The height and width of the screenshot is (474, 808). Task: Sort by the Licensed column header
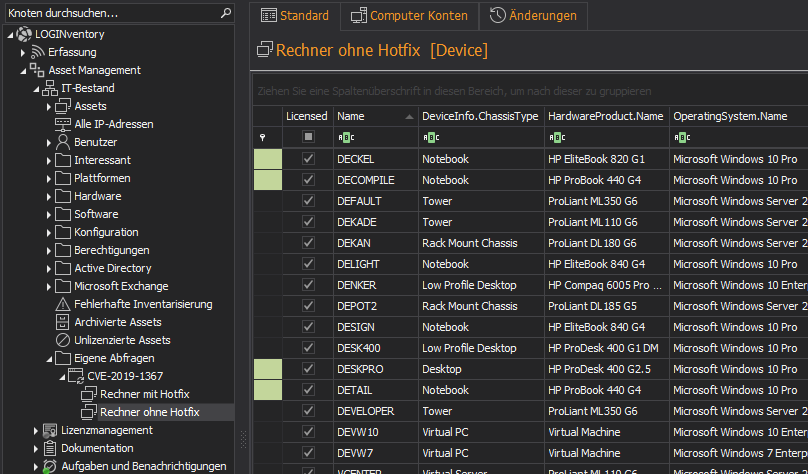coord(308,116)
